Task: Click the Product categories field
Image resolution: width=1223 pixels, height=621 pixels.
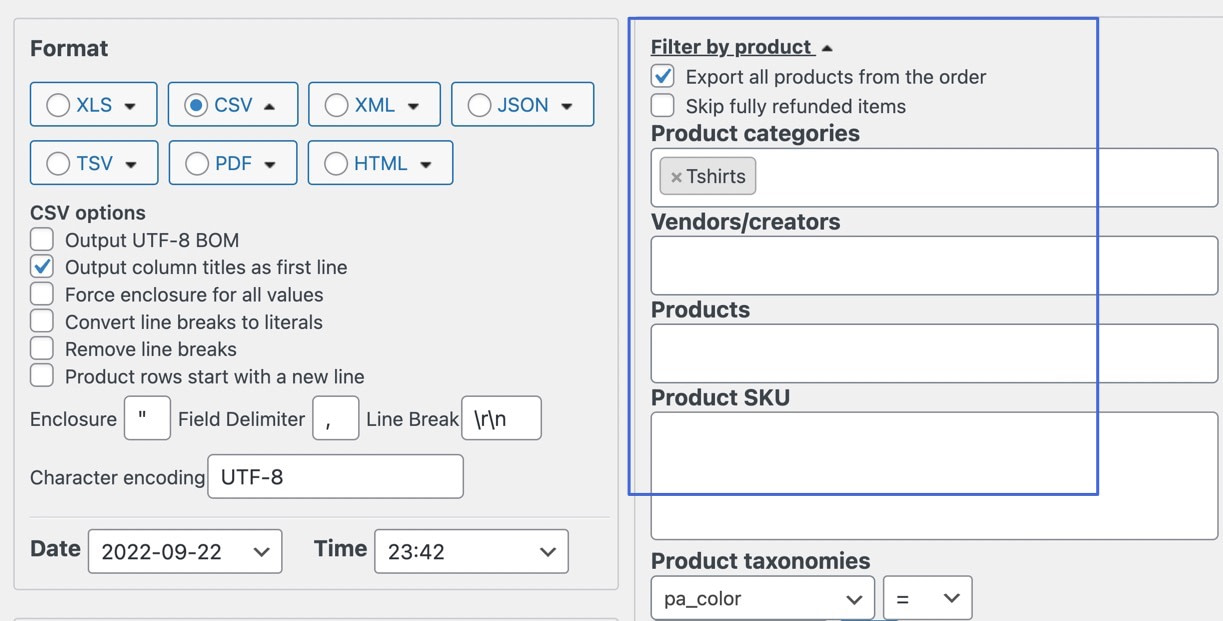Action: [x=934, y=177]
